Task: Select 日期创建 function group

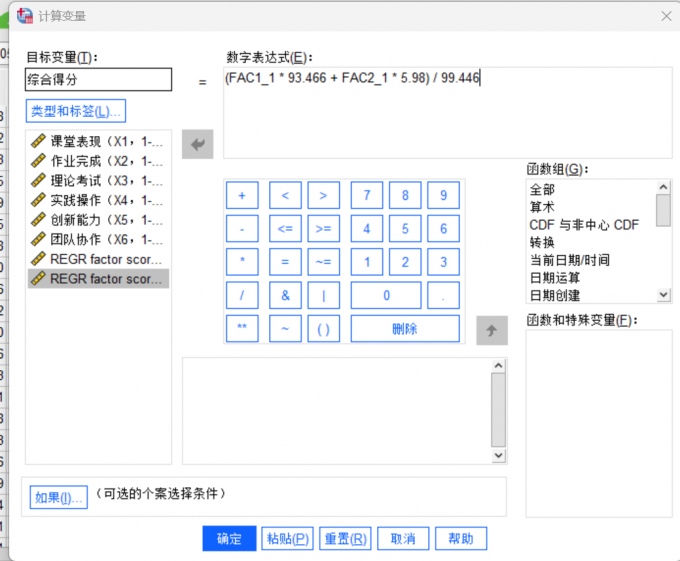Action: (x=555, y=296)
